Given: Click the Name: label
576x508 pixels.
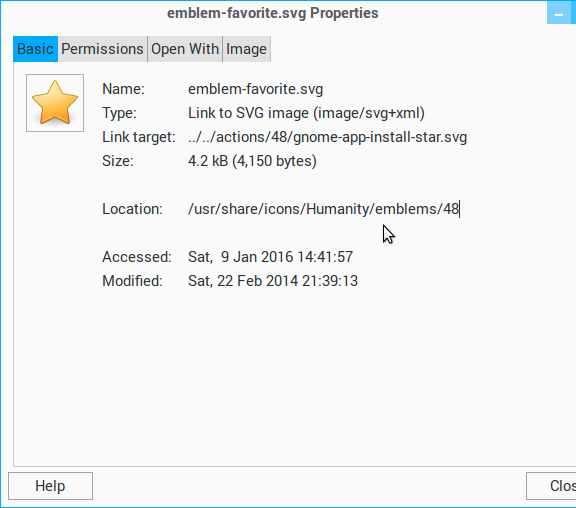Looking at the screenshot, I should [123, 89].
